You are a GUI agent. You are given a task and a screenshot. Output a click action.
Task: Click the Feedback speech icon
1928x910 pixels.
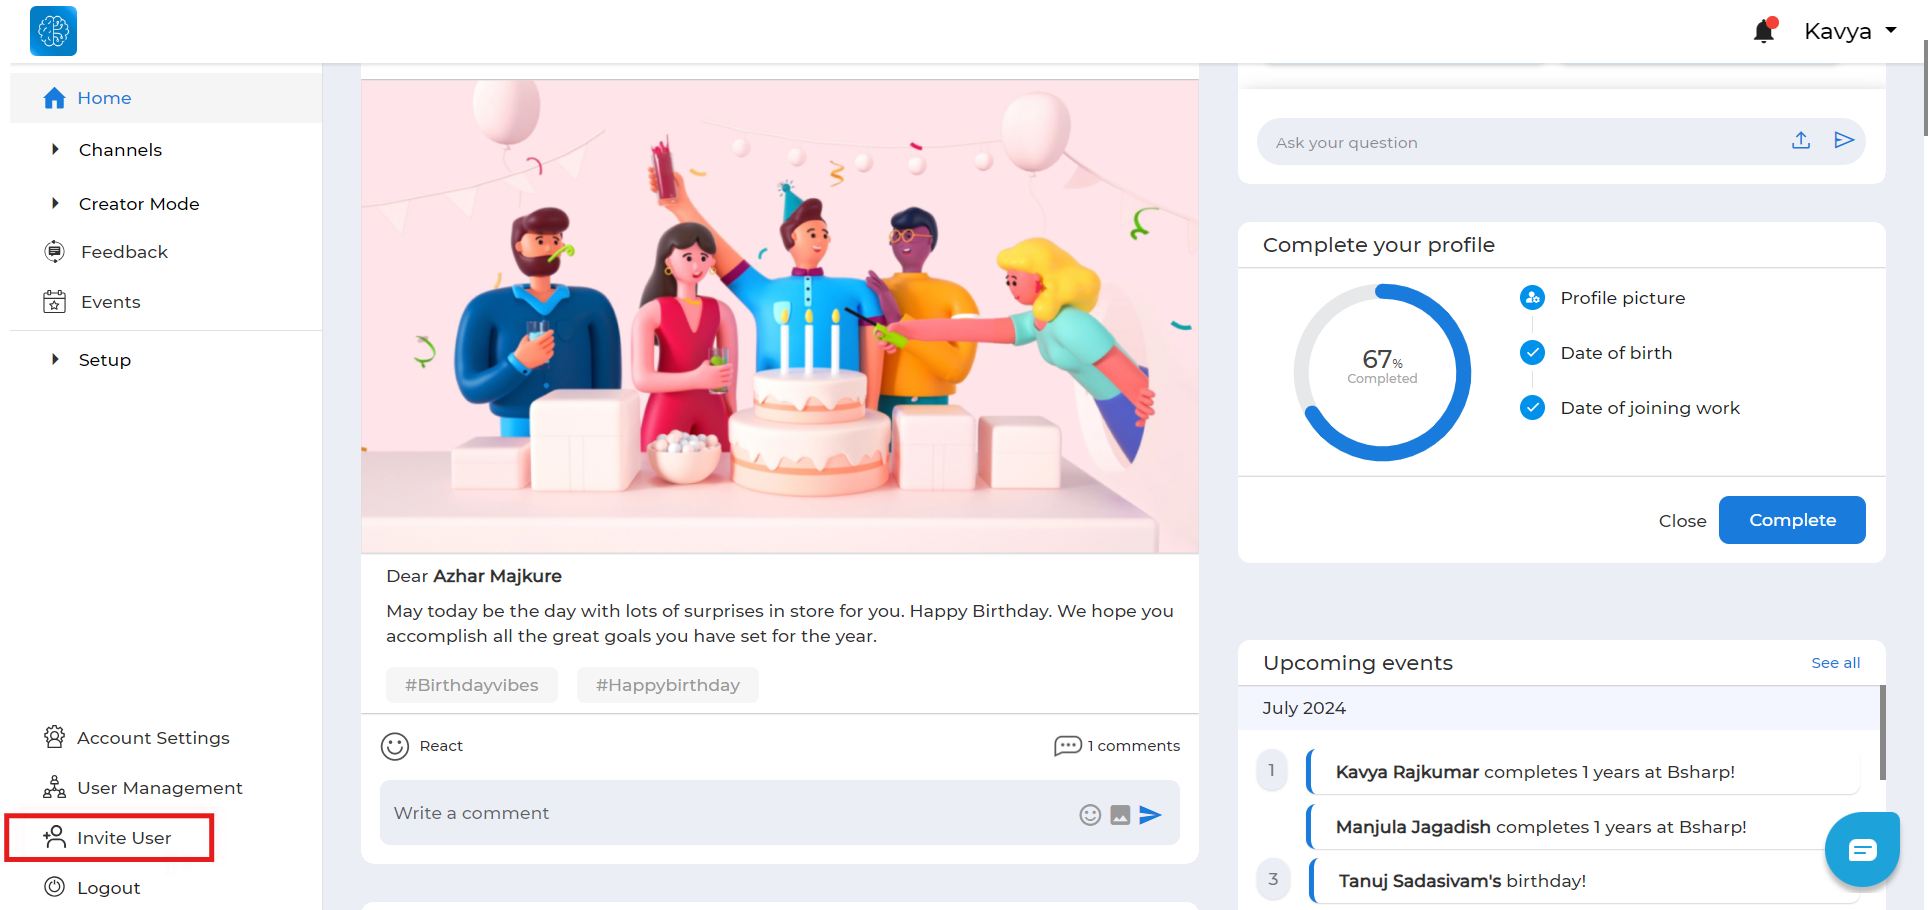55,251
